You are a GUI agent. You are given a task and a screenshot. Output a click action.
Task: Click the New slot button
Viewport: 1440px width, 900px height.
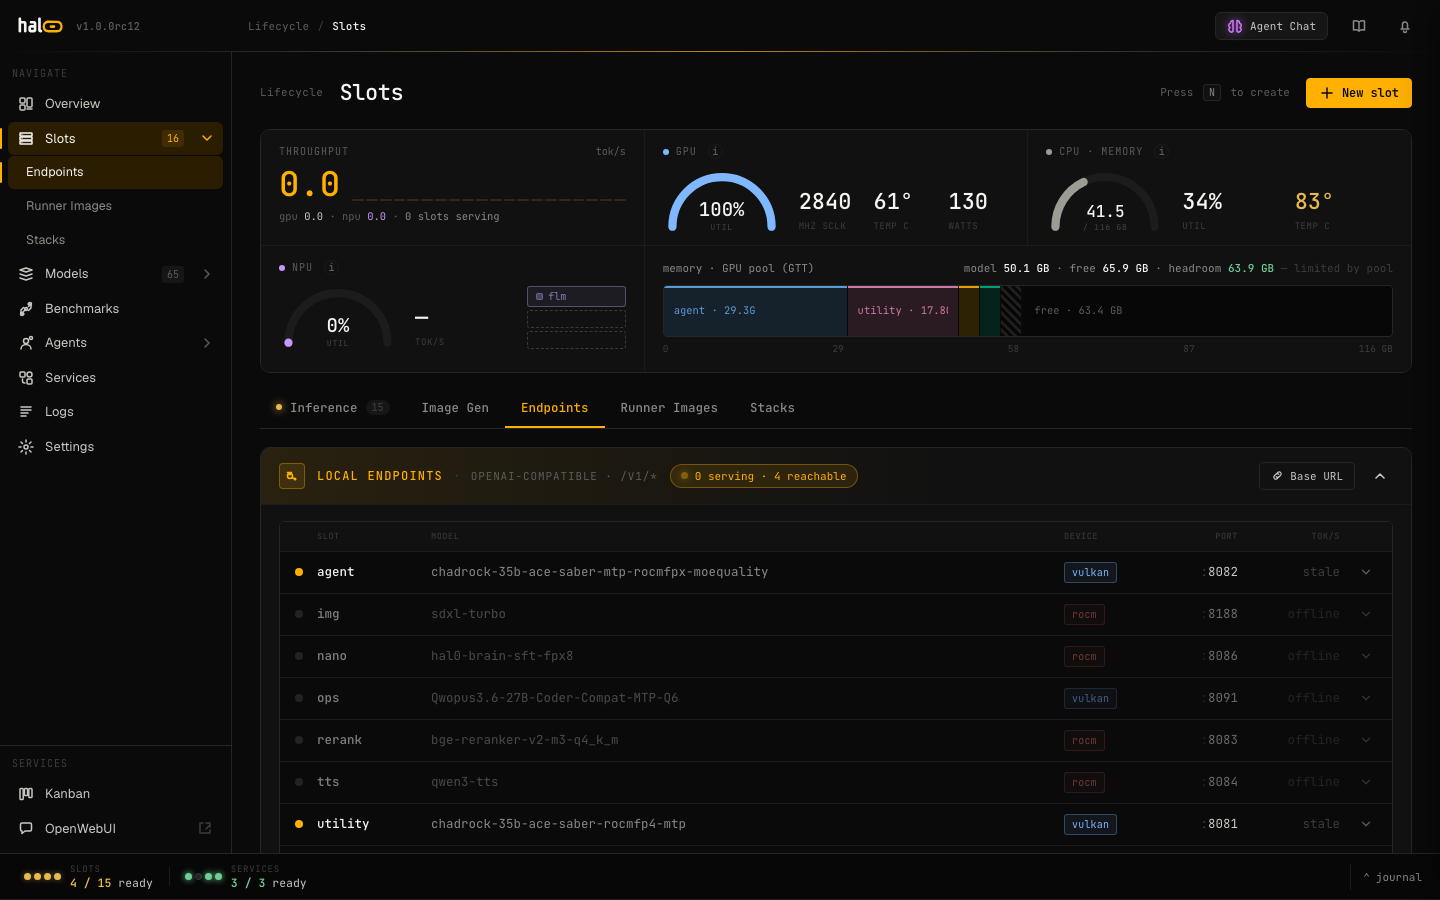click(x=1359, y=93)
